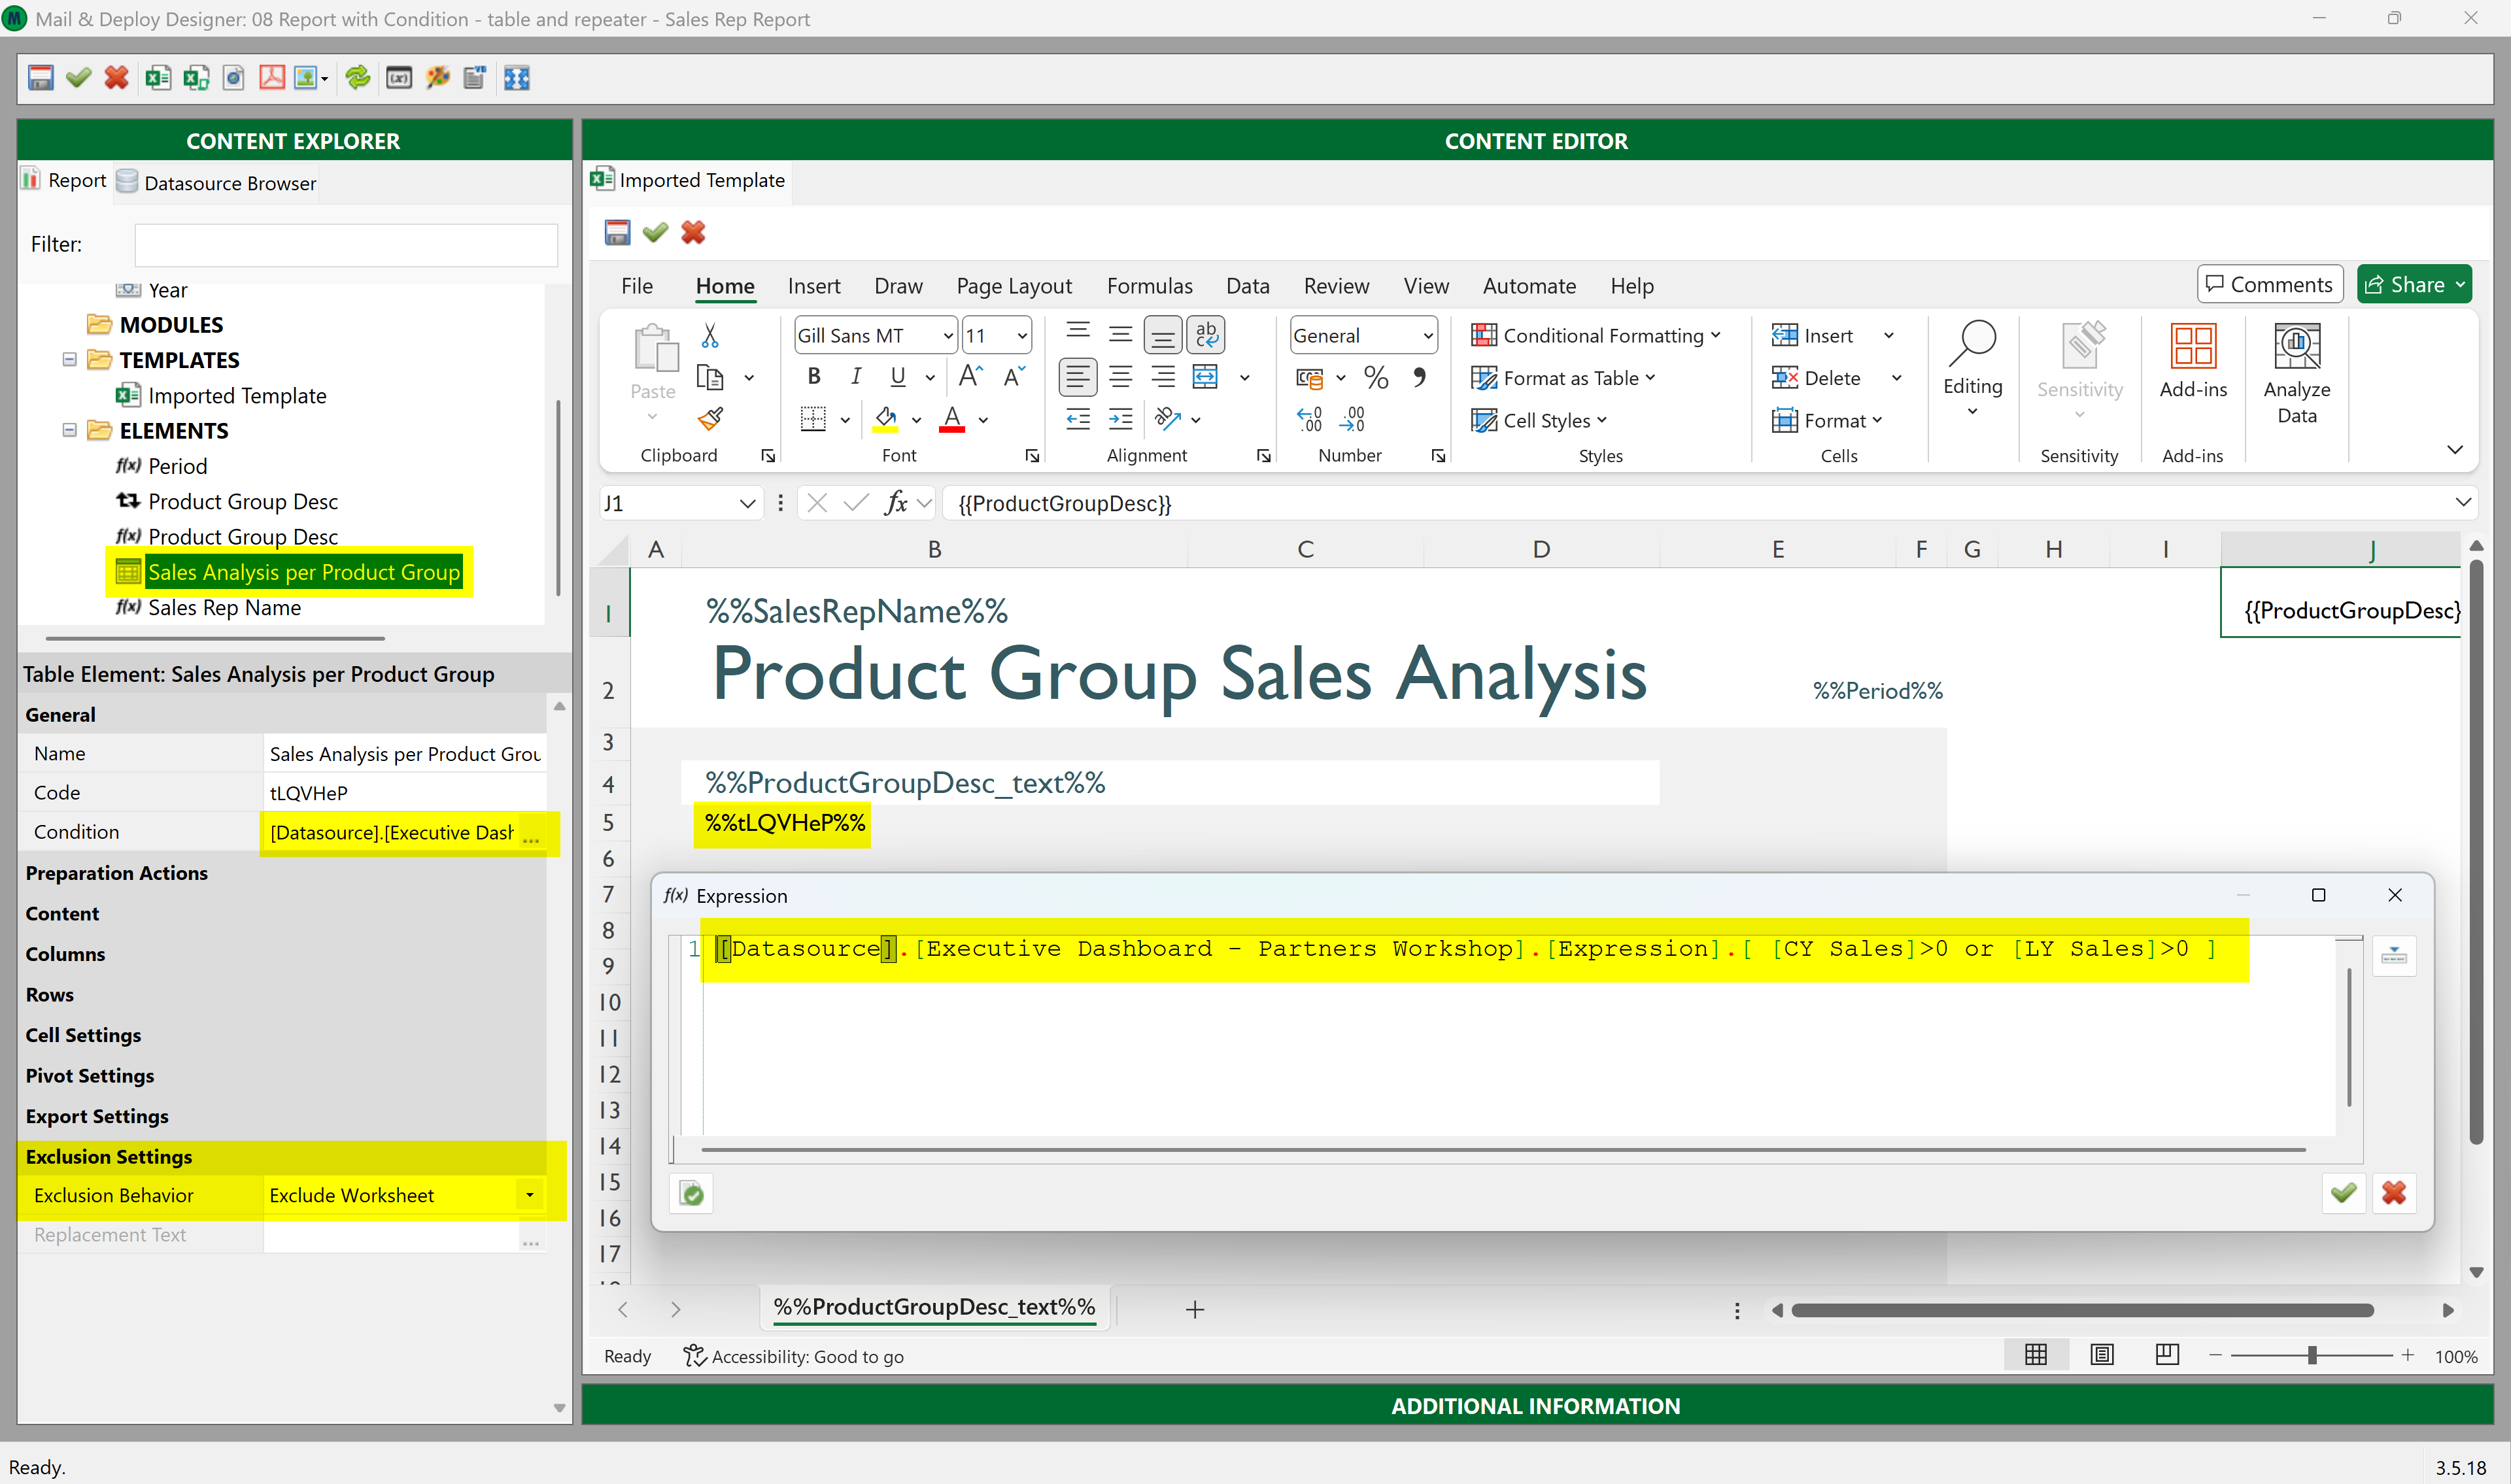
Task: Select the %%ProductGroupDesc_text%% sheet tab
Action: (x=934, y=1307)
